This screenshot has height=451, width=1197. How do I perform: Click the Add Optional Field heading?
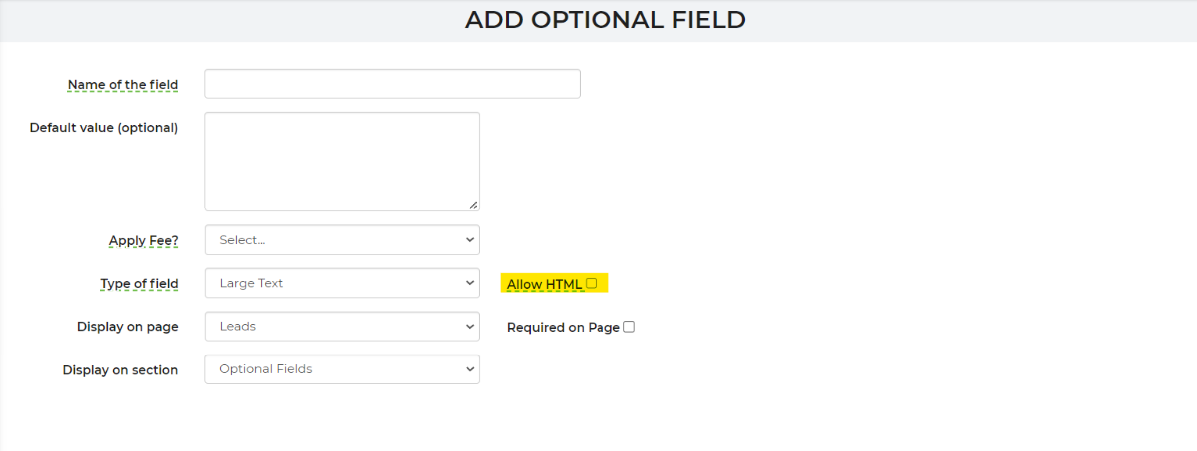click(x=605, y=20)
